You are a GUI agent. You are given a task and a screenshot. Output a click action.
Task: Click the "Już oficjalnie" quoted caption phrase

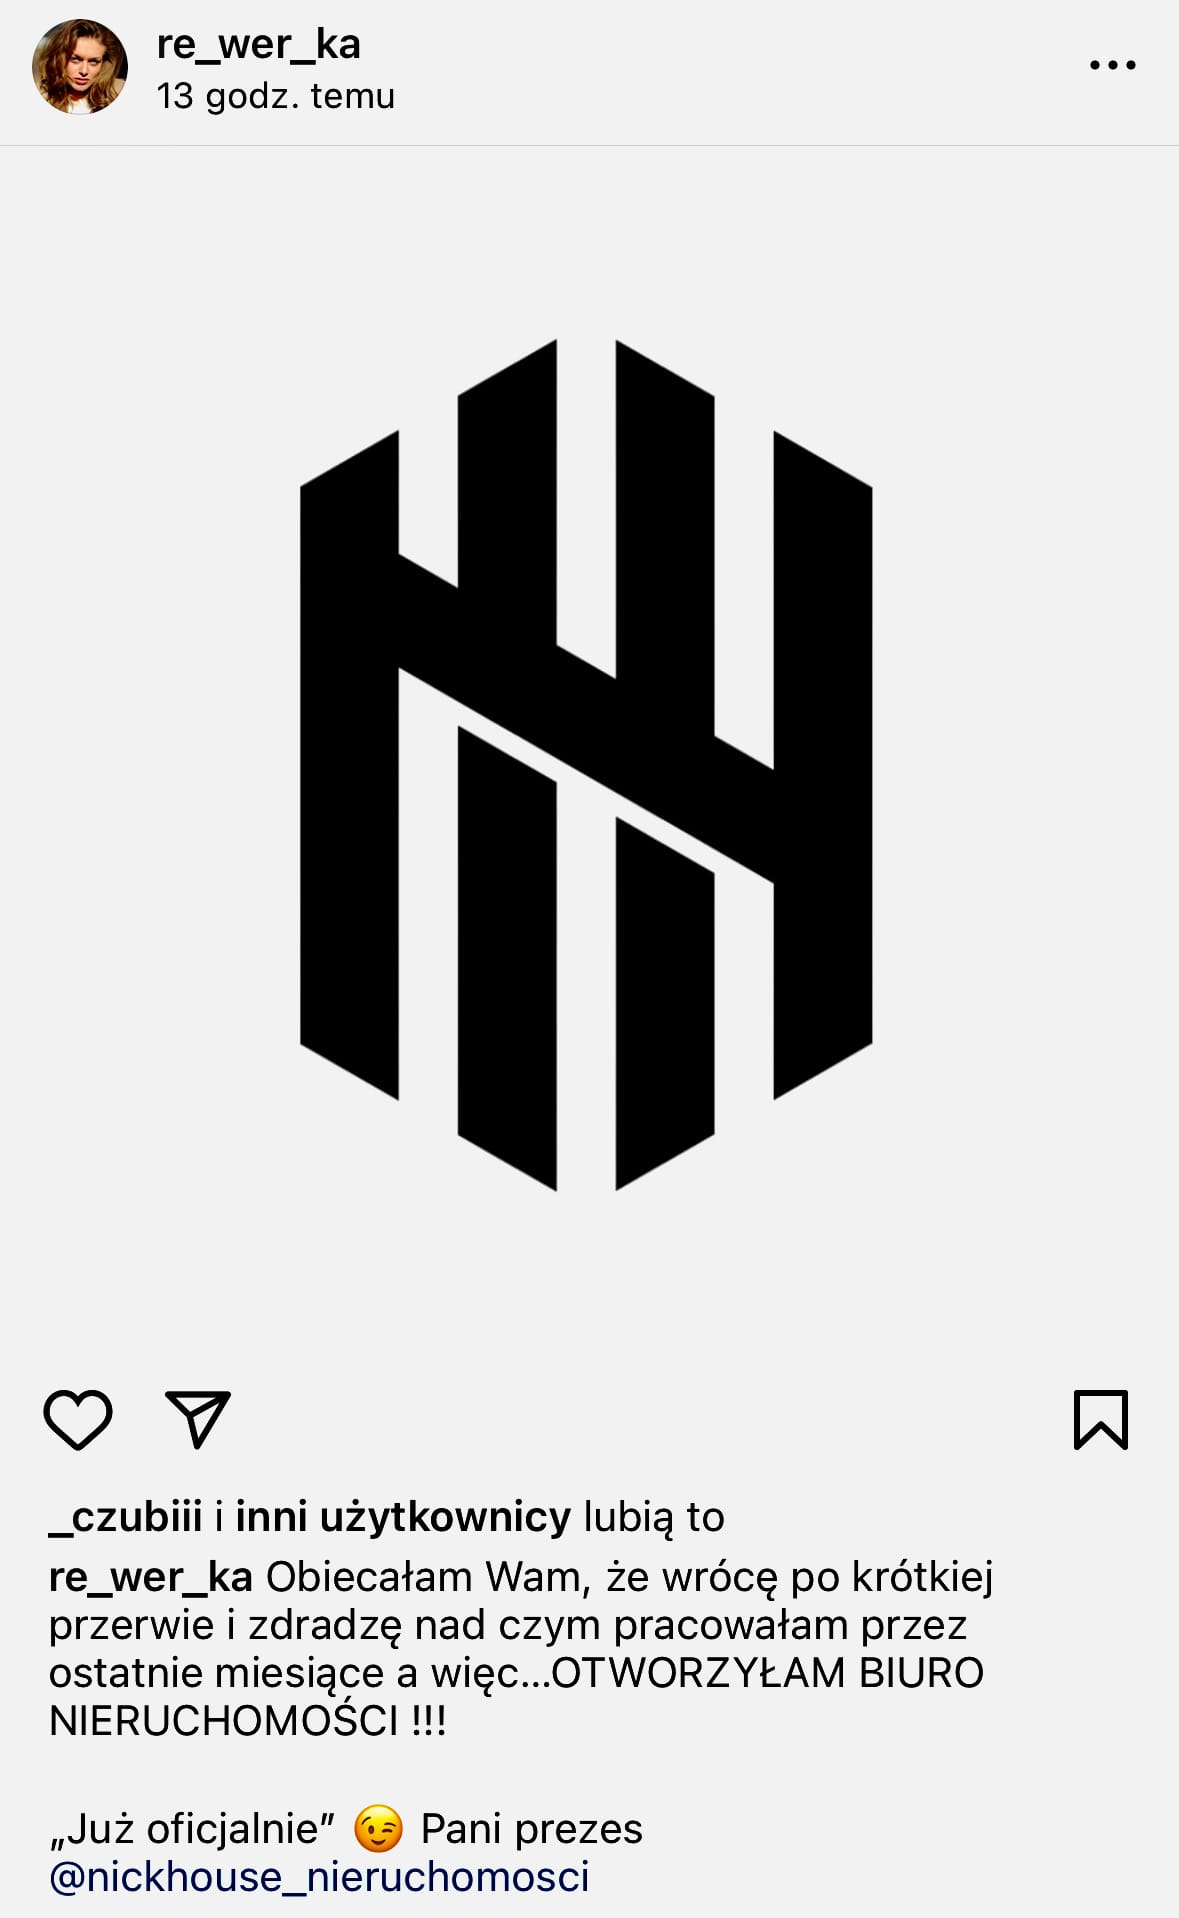(x=191, y=1829)
